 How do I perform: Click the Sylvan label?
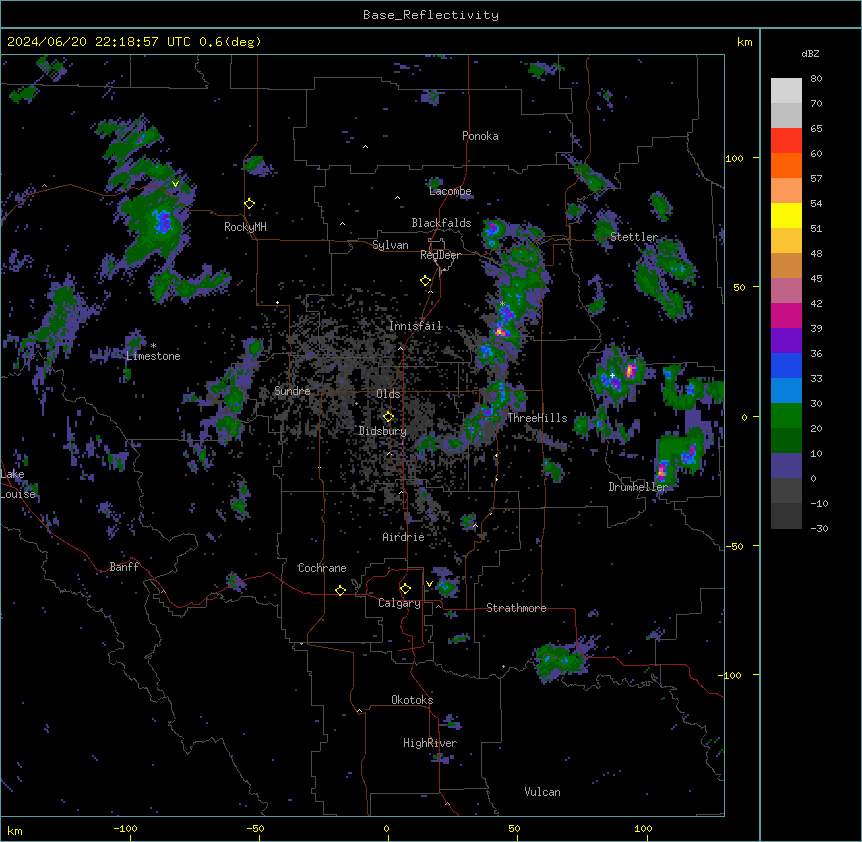pyautogui.click(x=390, y=245)
